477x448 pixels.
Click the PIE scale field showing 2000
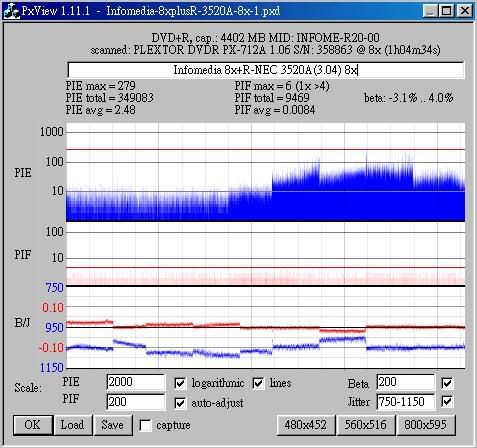click(136, 382)
